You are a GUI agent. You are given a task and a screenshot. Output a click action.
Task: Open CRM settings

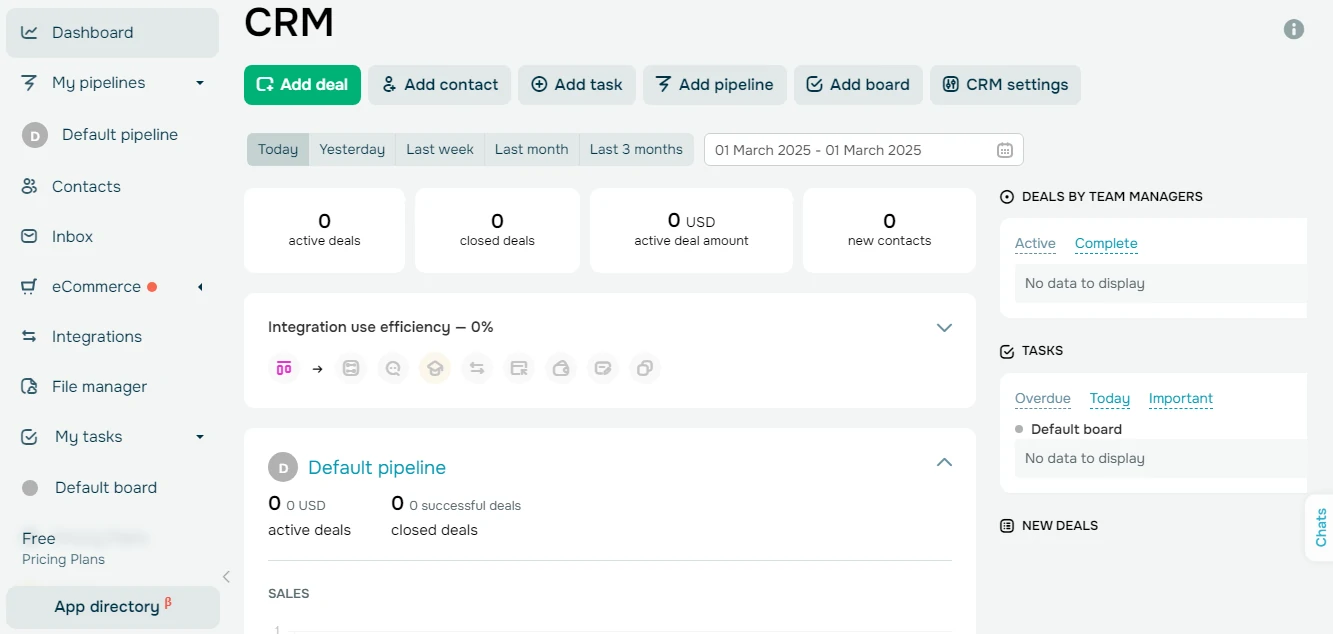tap(1005, 85)
